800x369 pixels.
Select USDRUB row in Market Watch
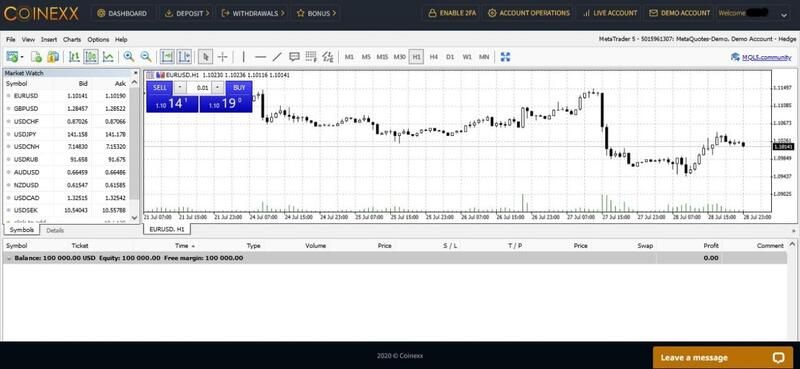pos(66,160)
